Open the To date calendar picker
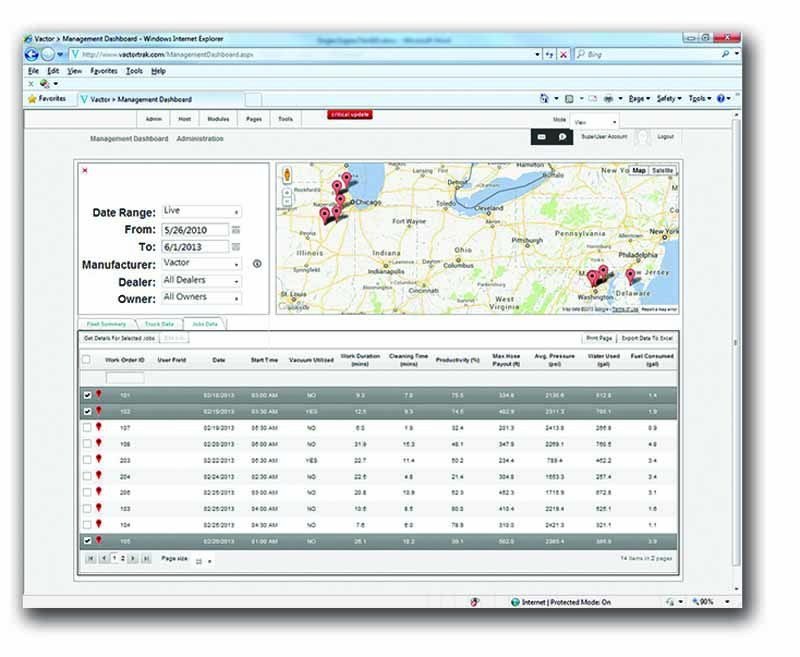 coord(236,247)
